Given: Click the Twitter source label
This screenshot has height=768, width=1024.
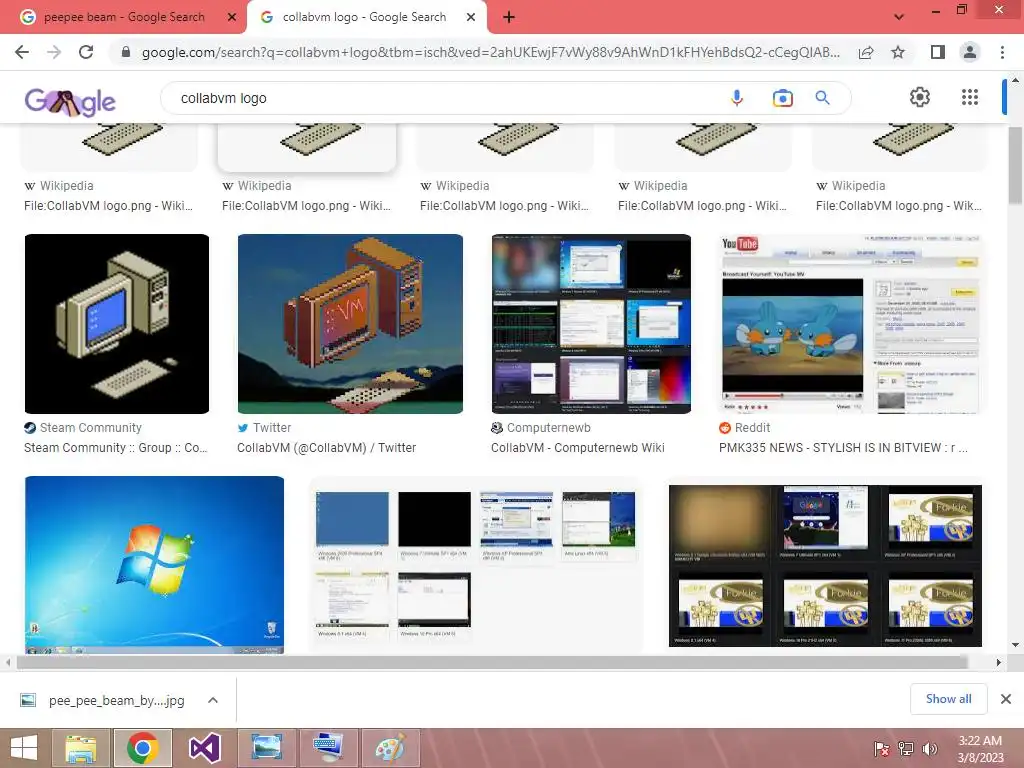Looking at the screenshot, I should pos(272,428).
